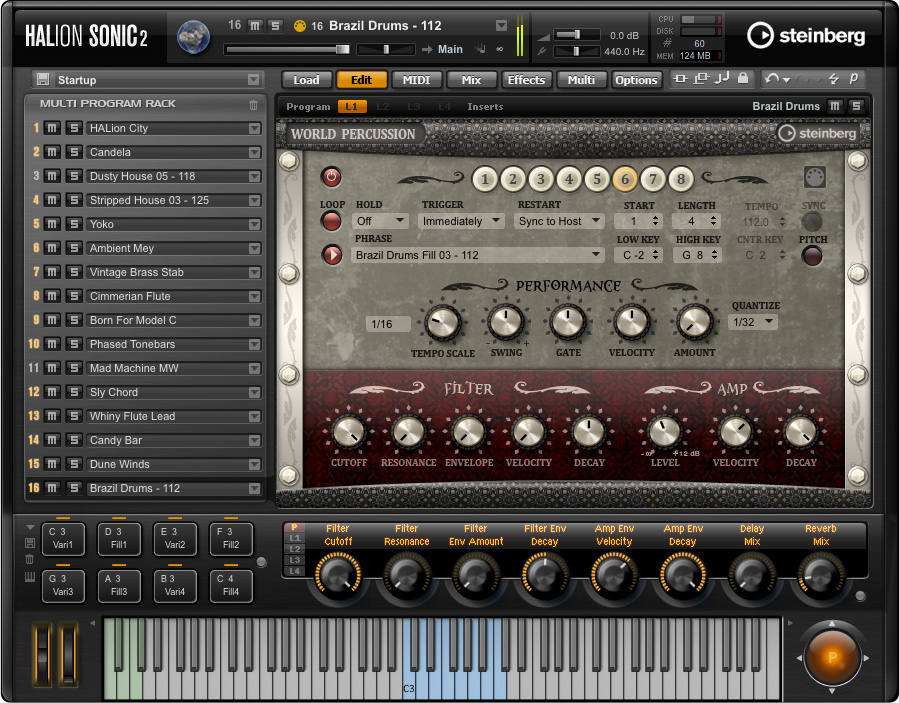Viewport: 899px width, 703px height.
Task: Toggle the Loop button on
Action: click(331, 221)
